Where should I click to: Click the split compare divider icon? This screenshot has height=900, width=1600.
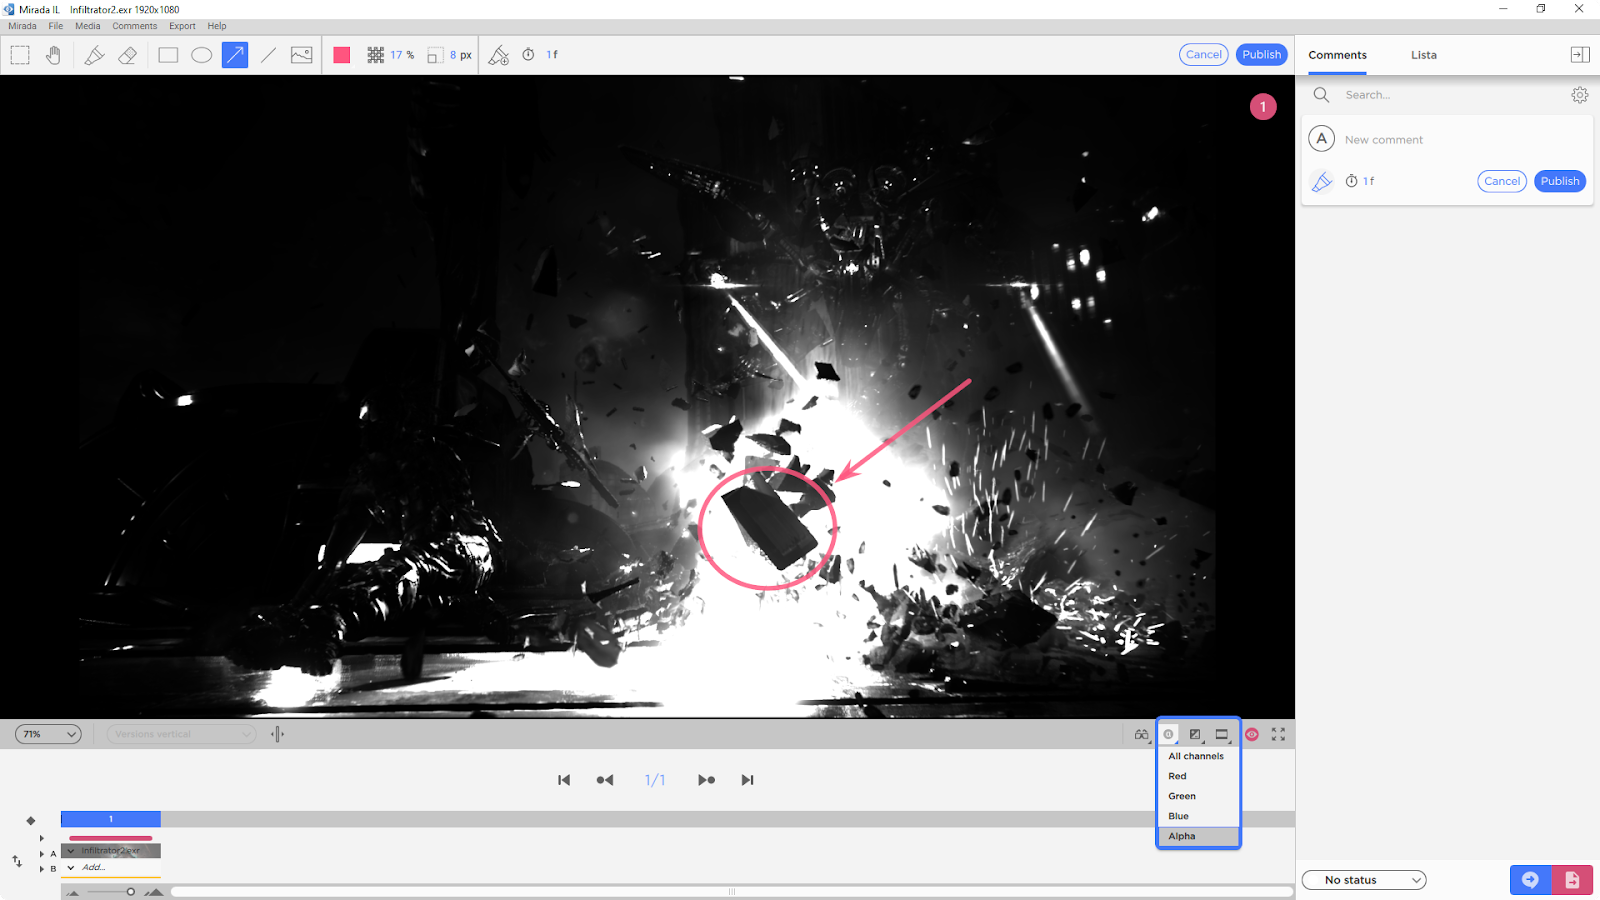277,734
